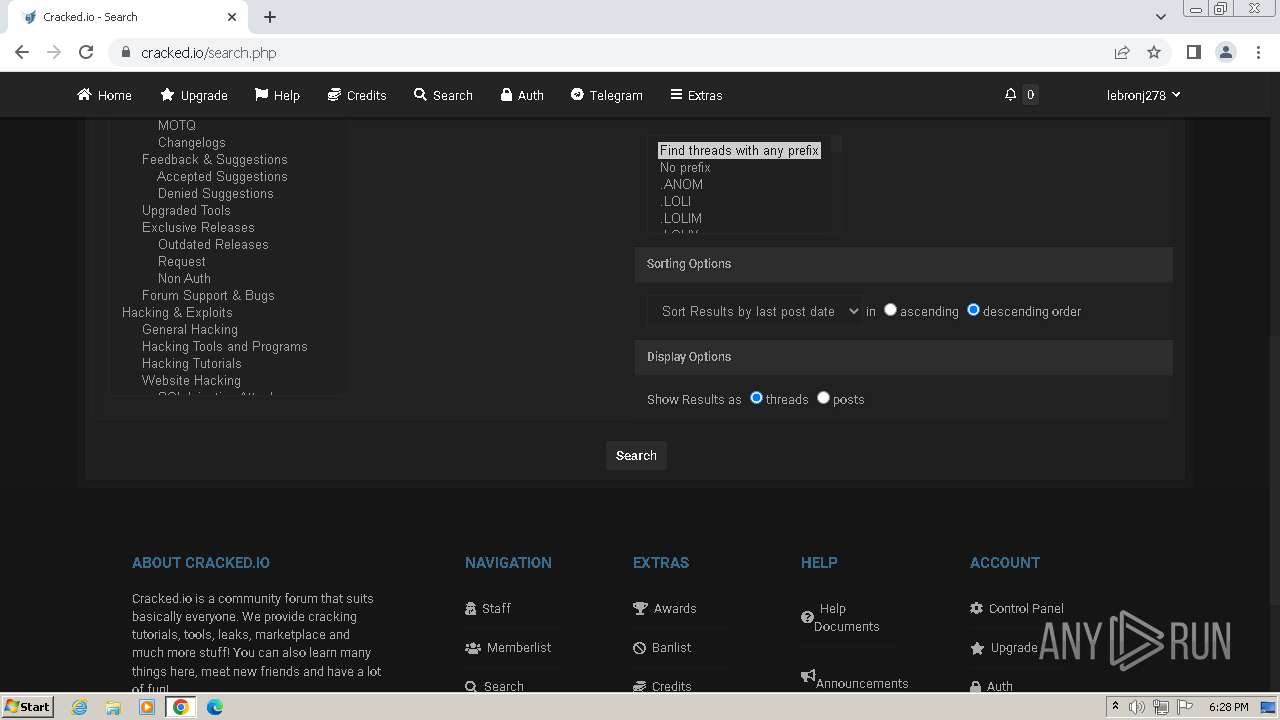Select Forum Support & Bugs
The width and height of the screenshot is (1280, 720).
click(x=208, y=295)
